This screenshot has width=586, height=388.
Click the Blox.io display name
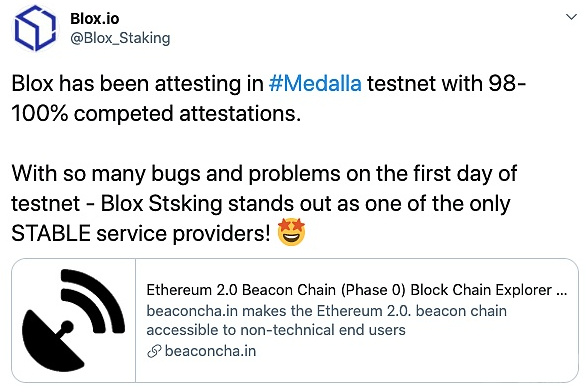(95, 19)
